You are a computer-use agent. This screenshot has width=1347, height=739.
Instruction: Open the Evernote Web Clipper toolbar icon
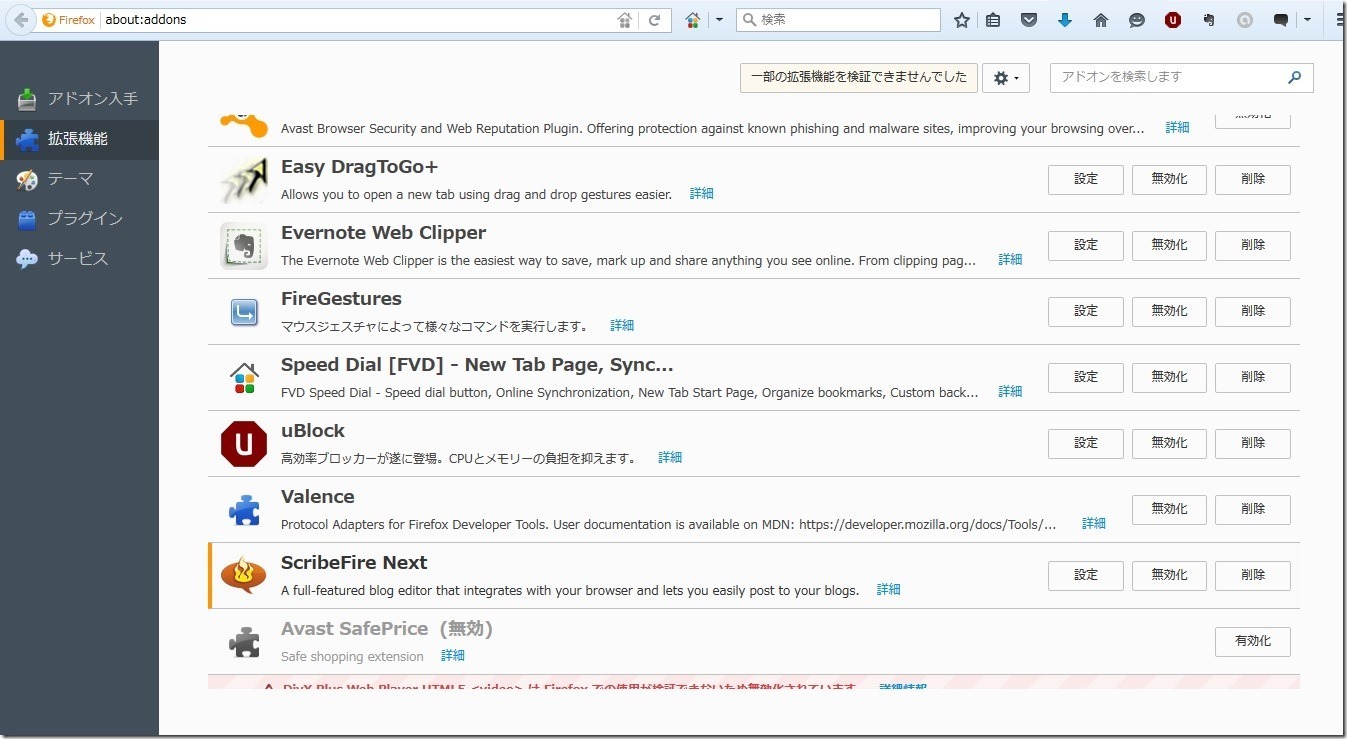click(1209, 20)
